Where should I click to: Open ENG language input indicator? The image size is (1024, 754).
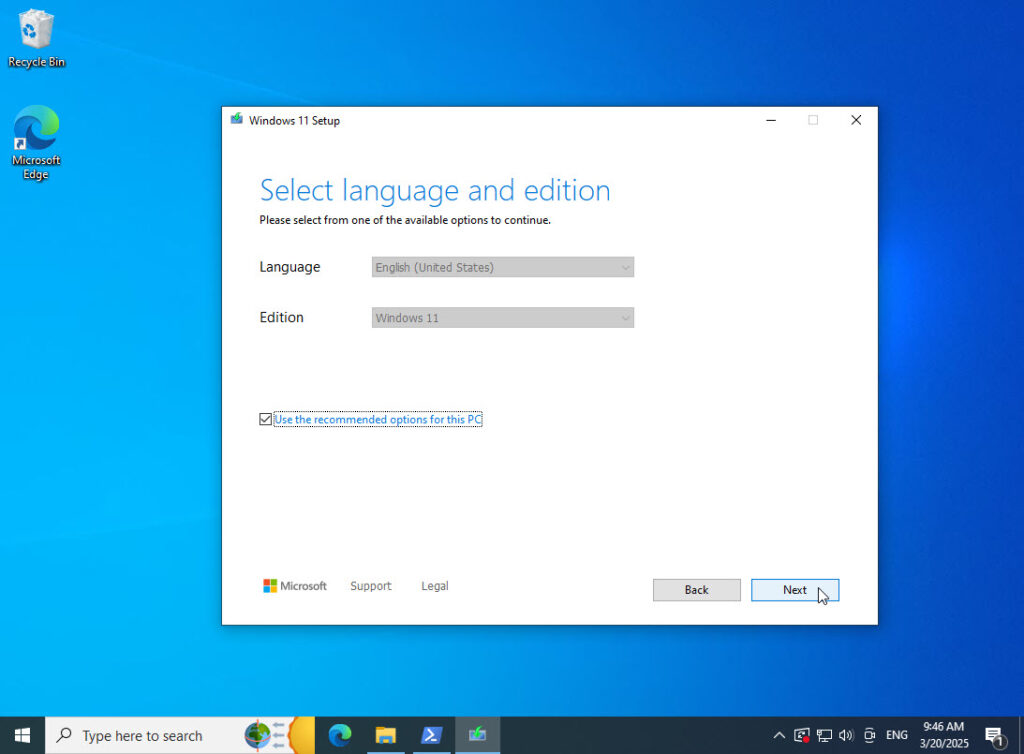[x=897, y=735]
